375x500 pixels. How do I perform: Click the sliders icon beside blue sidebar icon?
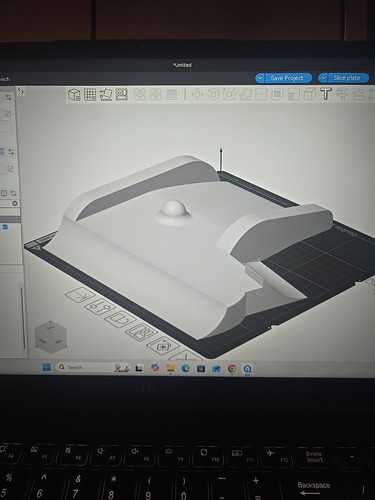[11, 152]
